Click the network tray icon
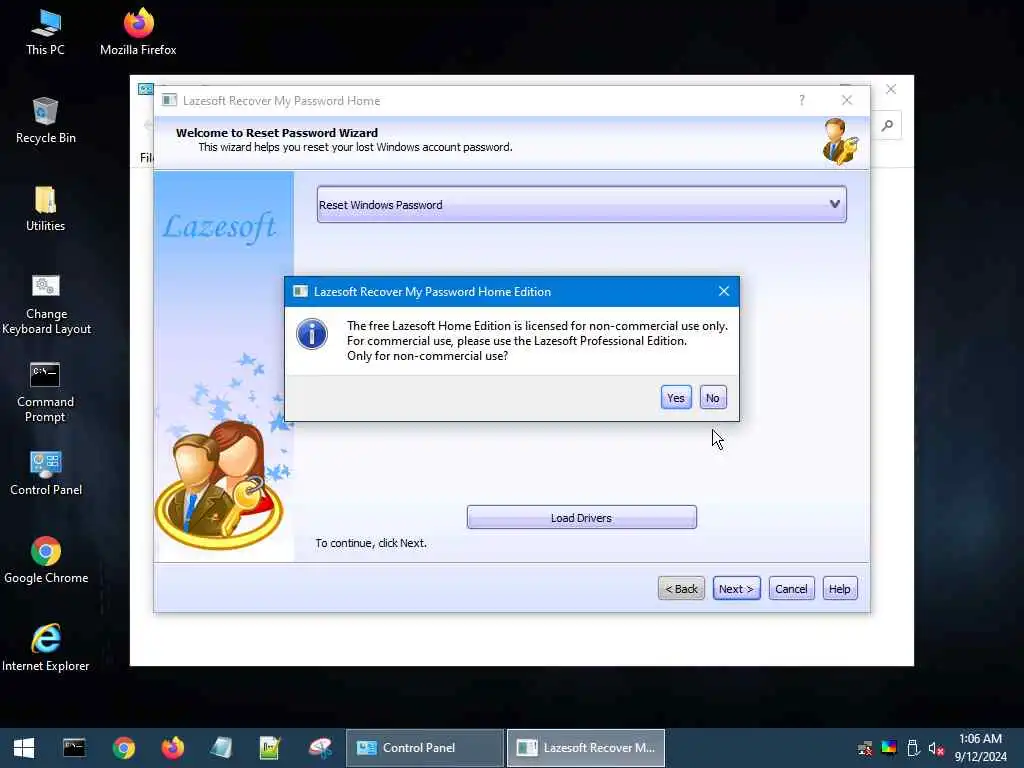Viewport: 1024px width, 768px height. click(865, 748)
